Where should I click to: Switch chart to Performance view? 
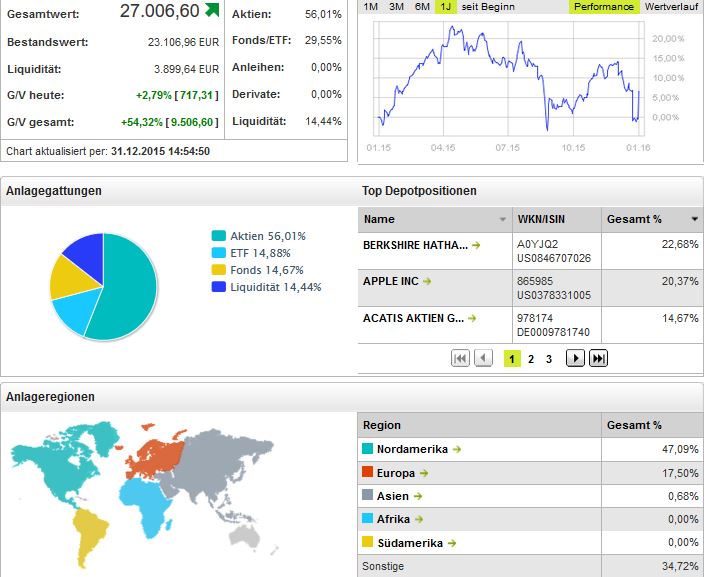604,7
